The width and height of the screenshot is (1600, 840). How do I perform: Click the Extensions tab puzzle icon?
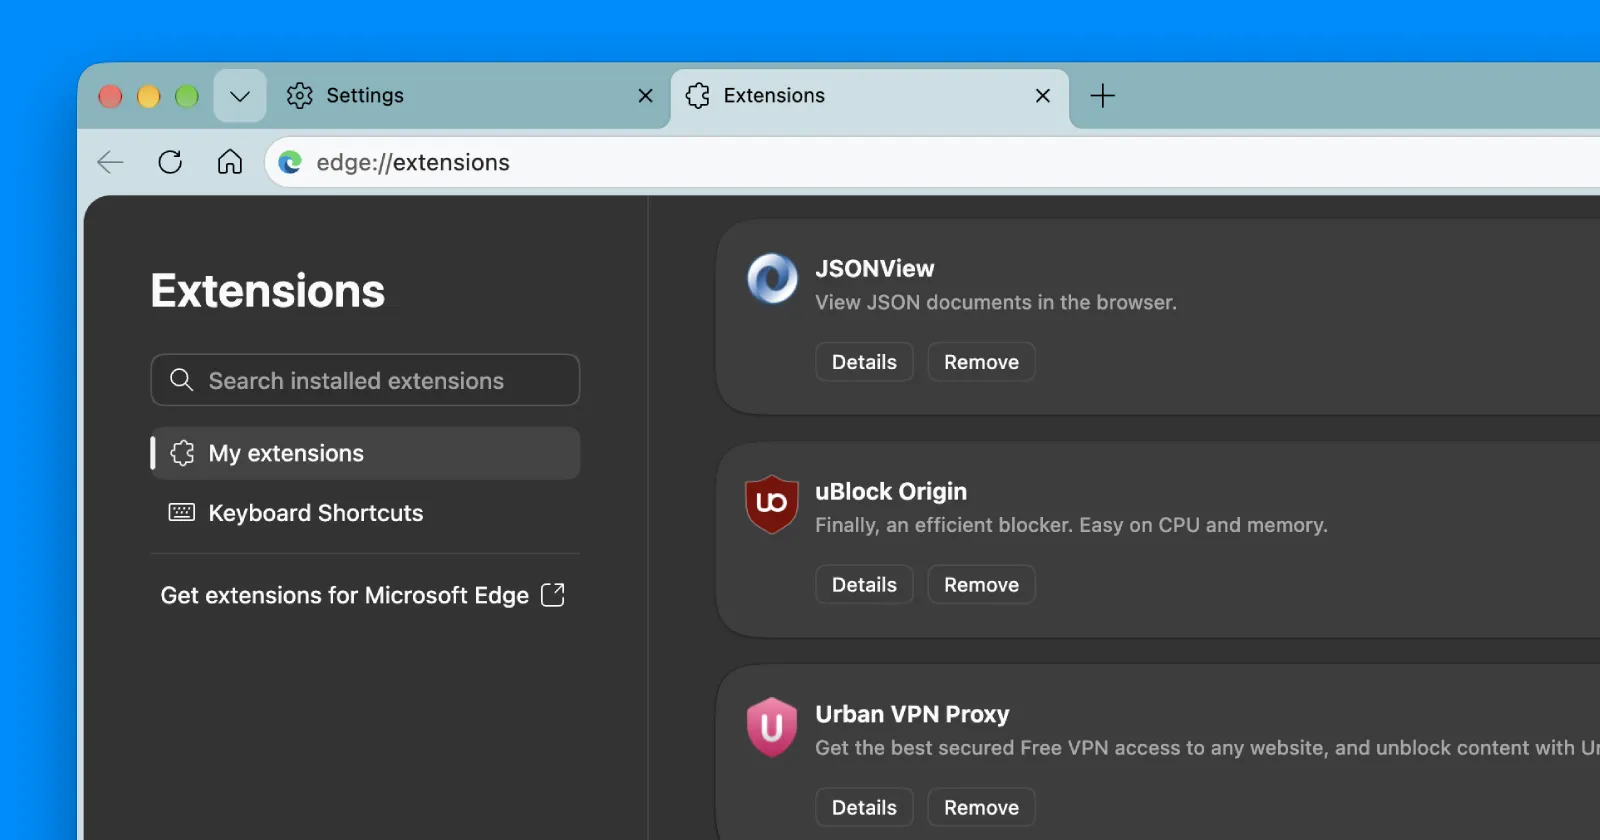(698, 96)
